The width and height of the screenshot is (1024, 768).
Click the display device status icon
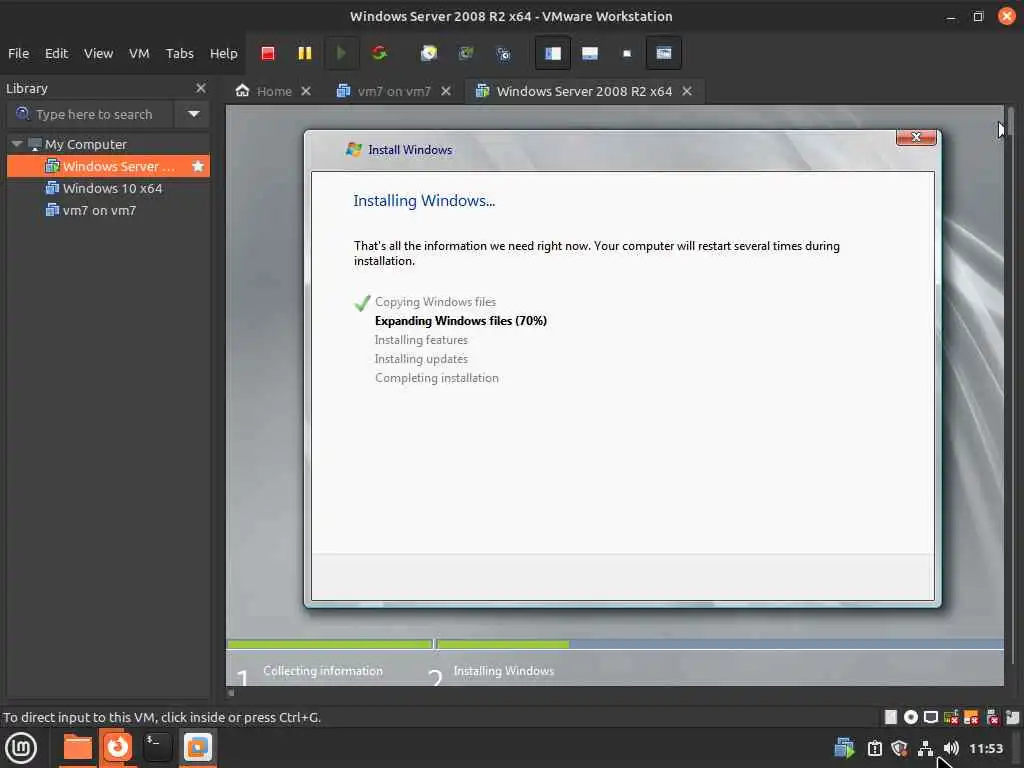931,717
